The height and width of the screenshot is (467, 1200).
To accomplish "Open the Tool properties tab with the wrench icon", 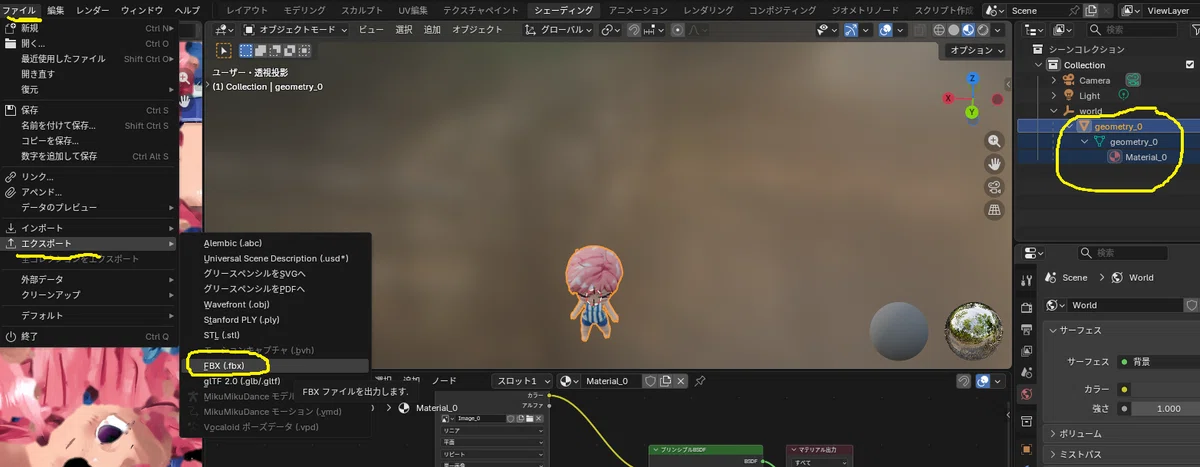I will pyautogui.click(x=1026, y=280).
